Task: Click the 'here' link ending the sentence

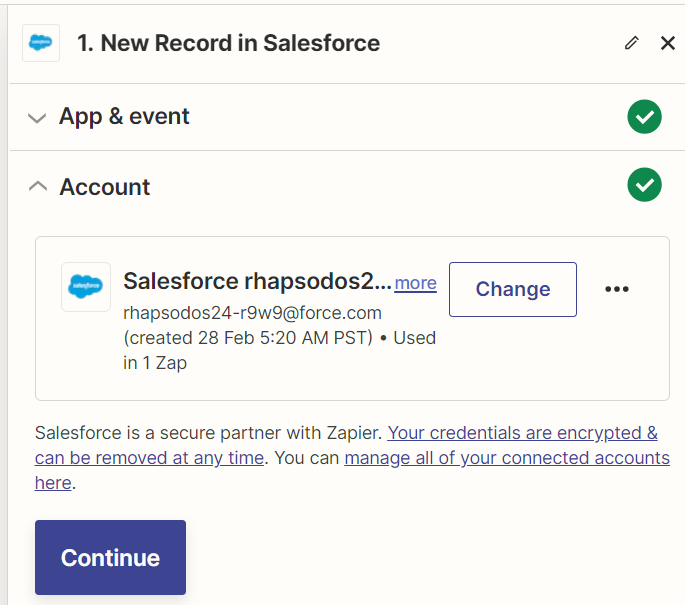Action: [53, 483]
